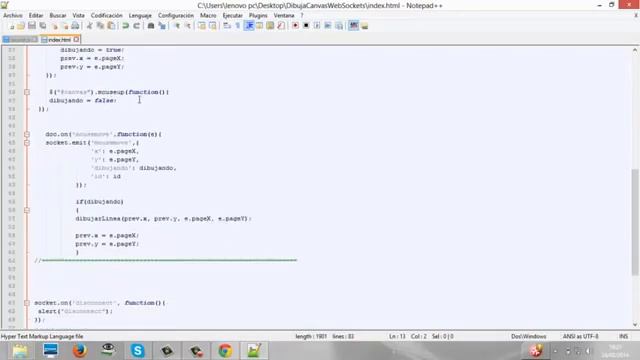Open Skype from the taskbar
Viewport: 640px width, 360px height.
138,351
